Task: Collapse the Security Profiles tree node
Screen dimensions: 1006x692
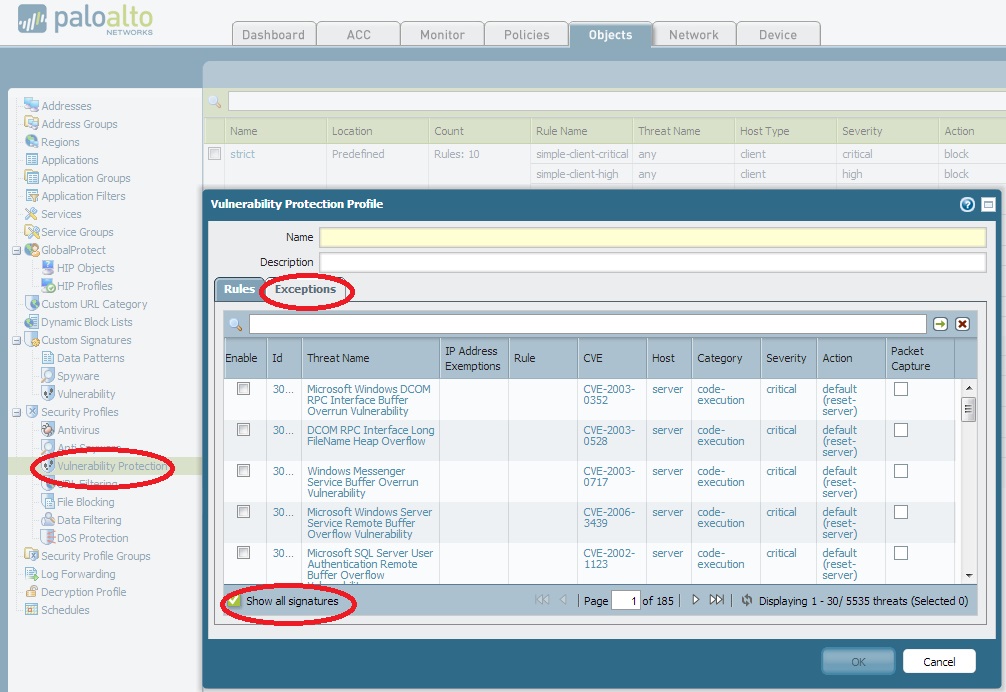Action: (x=16, y=412)
